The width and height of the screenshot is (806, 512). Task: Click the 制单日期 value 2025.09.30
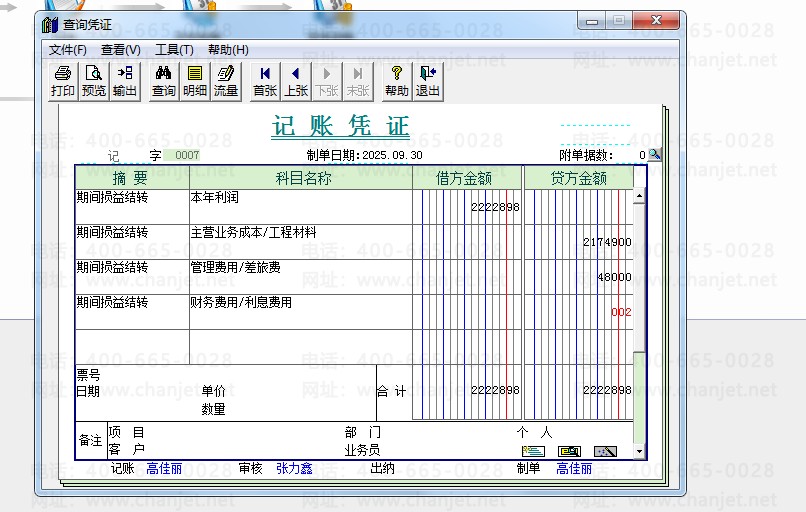coord(392,155)
